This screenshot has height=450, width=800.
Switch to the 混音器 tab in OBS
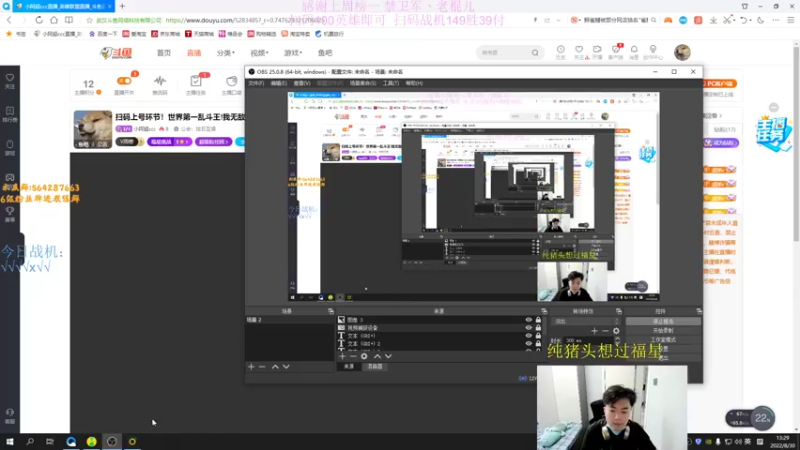(x=375, y=367)
